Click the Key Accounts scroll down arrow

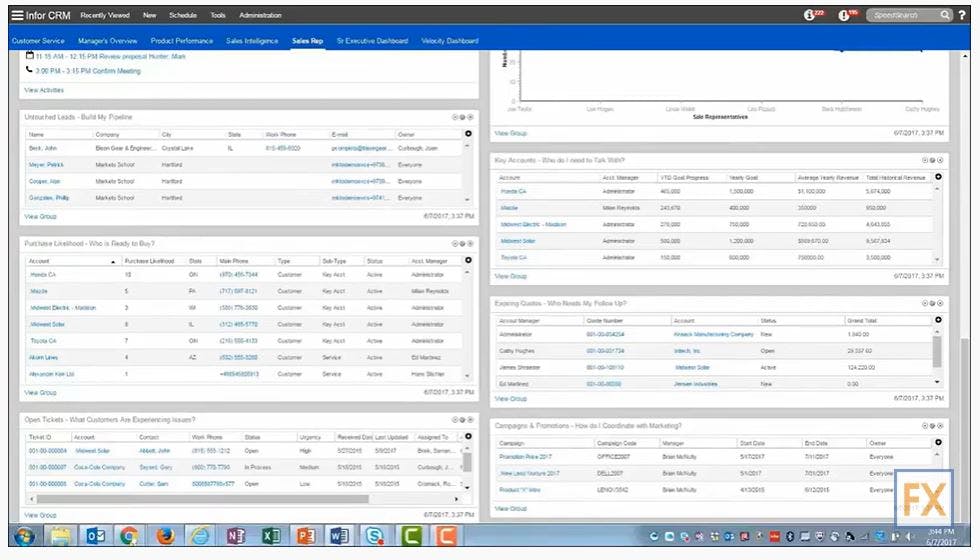(937, 259)
